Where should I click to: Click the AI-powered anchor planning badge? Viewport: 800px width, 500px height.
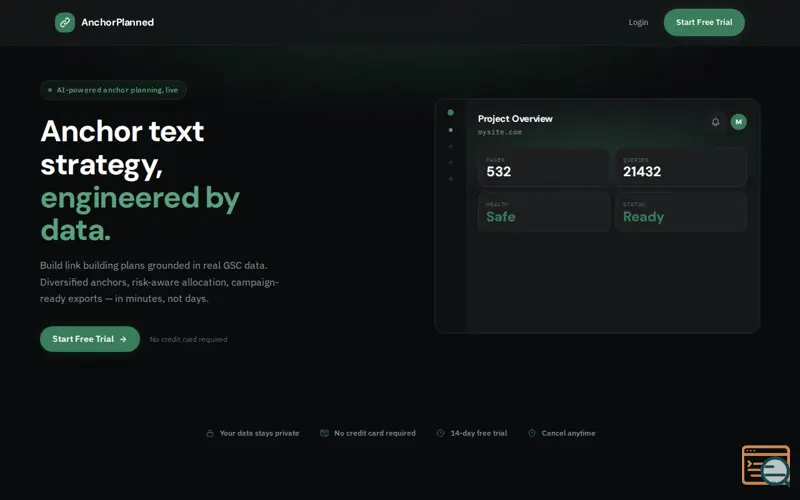click(x=113, y=90)
